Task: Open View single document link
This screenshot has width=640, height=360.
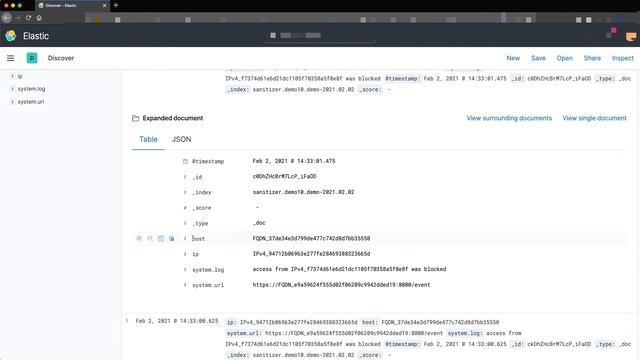Action: 594,118
